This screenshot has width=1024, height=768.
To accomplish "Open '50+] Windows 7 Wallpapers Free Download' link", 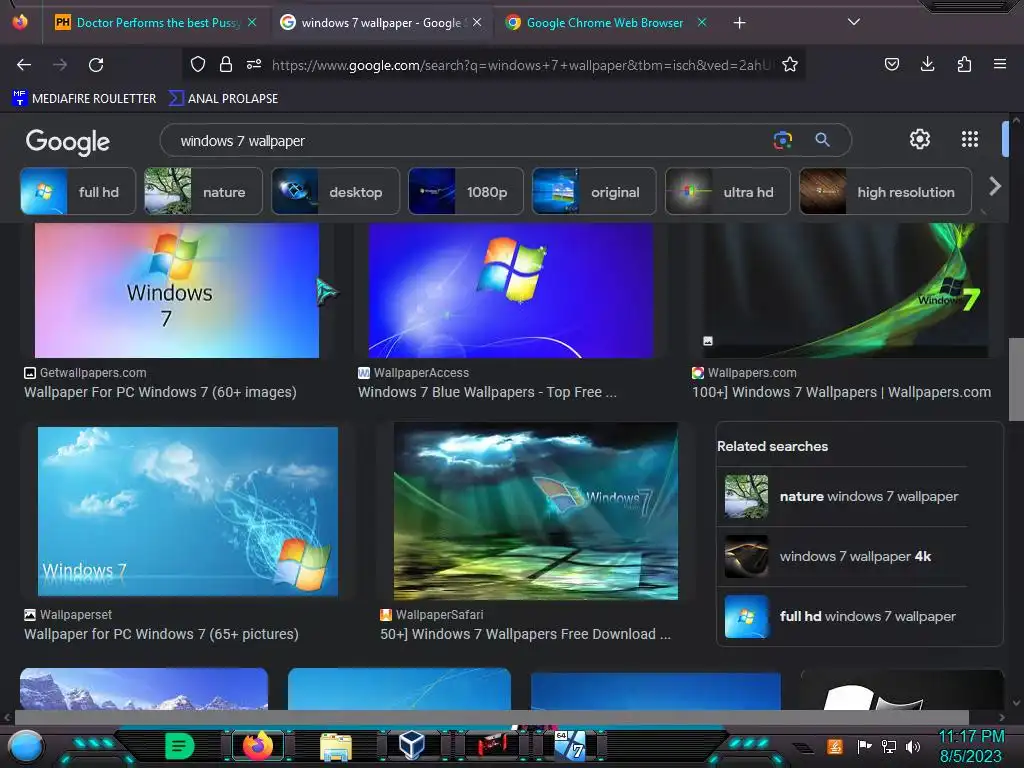I will [x=525, y=634].
